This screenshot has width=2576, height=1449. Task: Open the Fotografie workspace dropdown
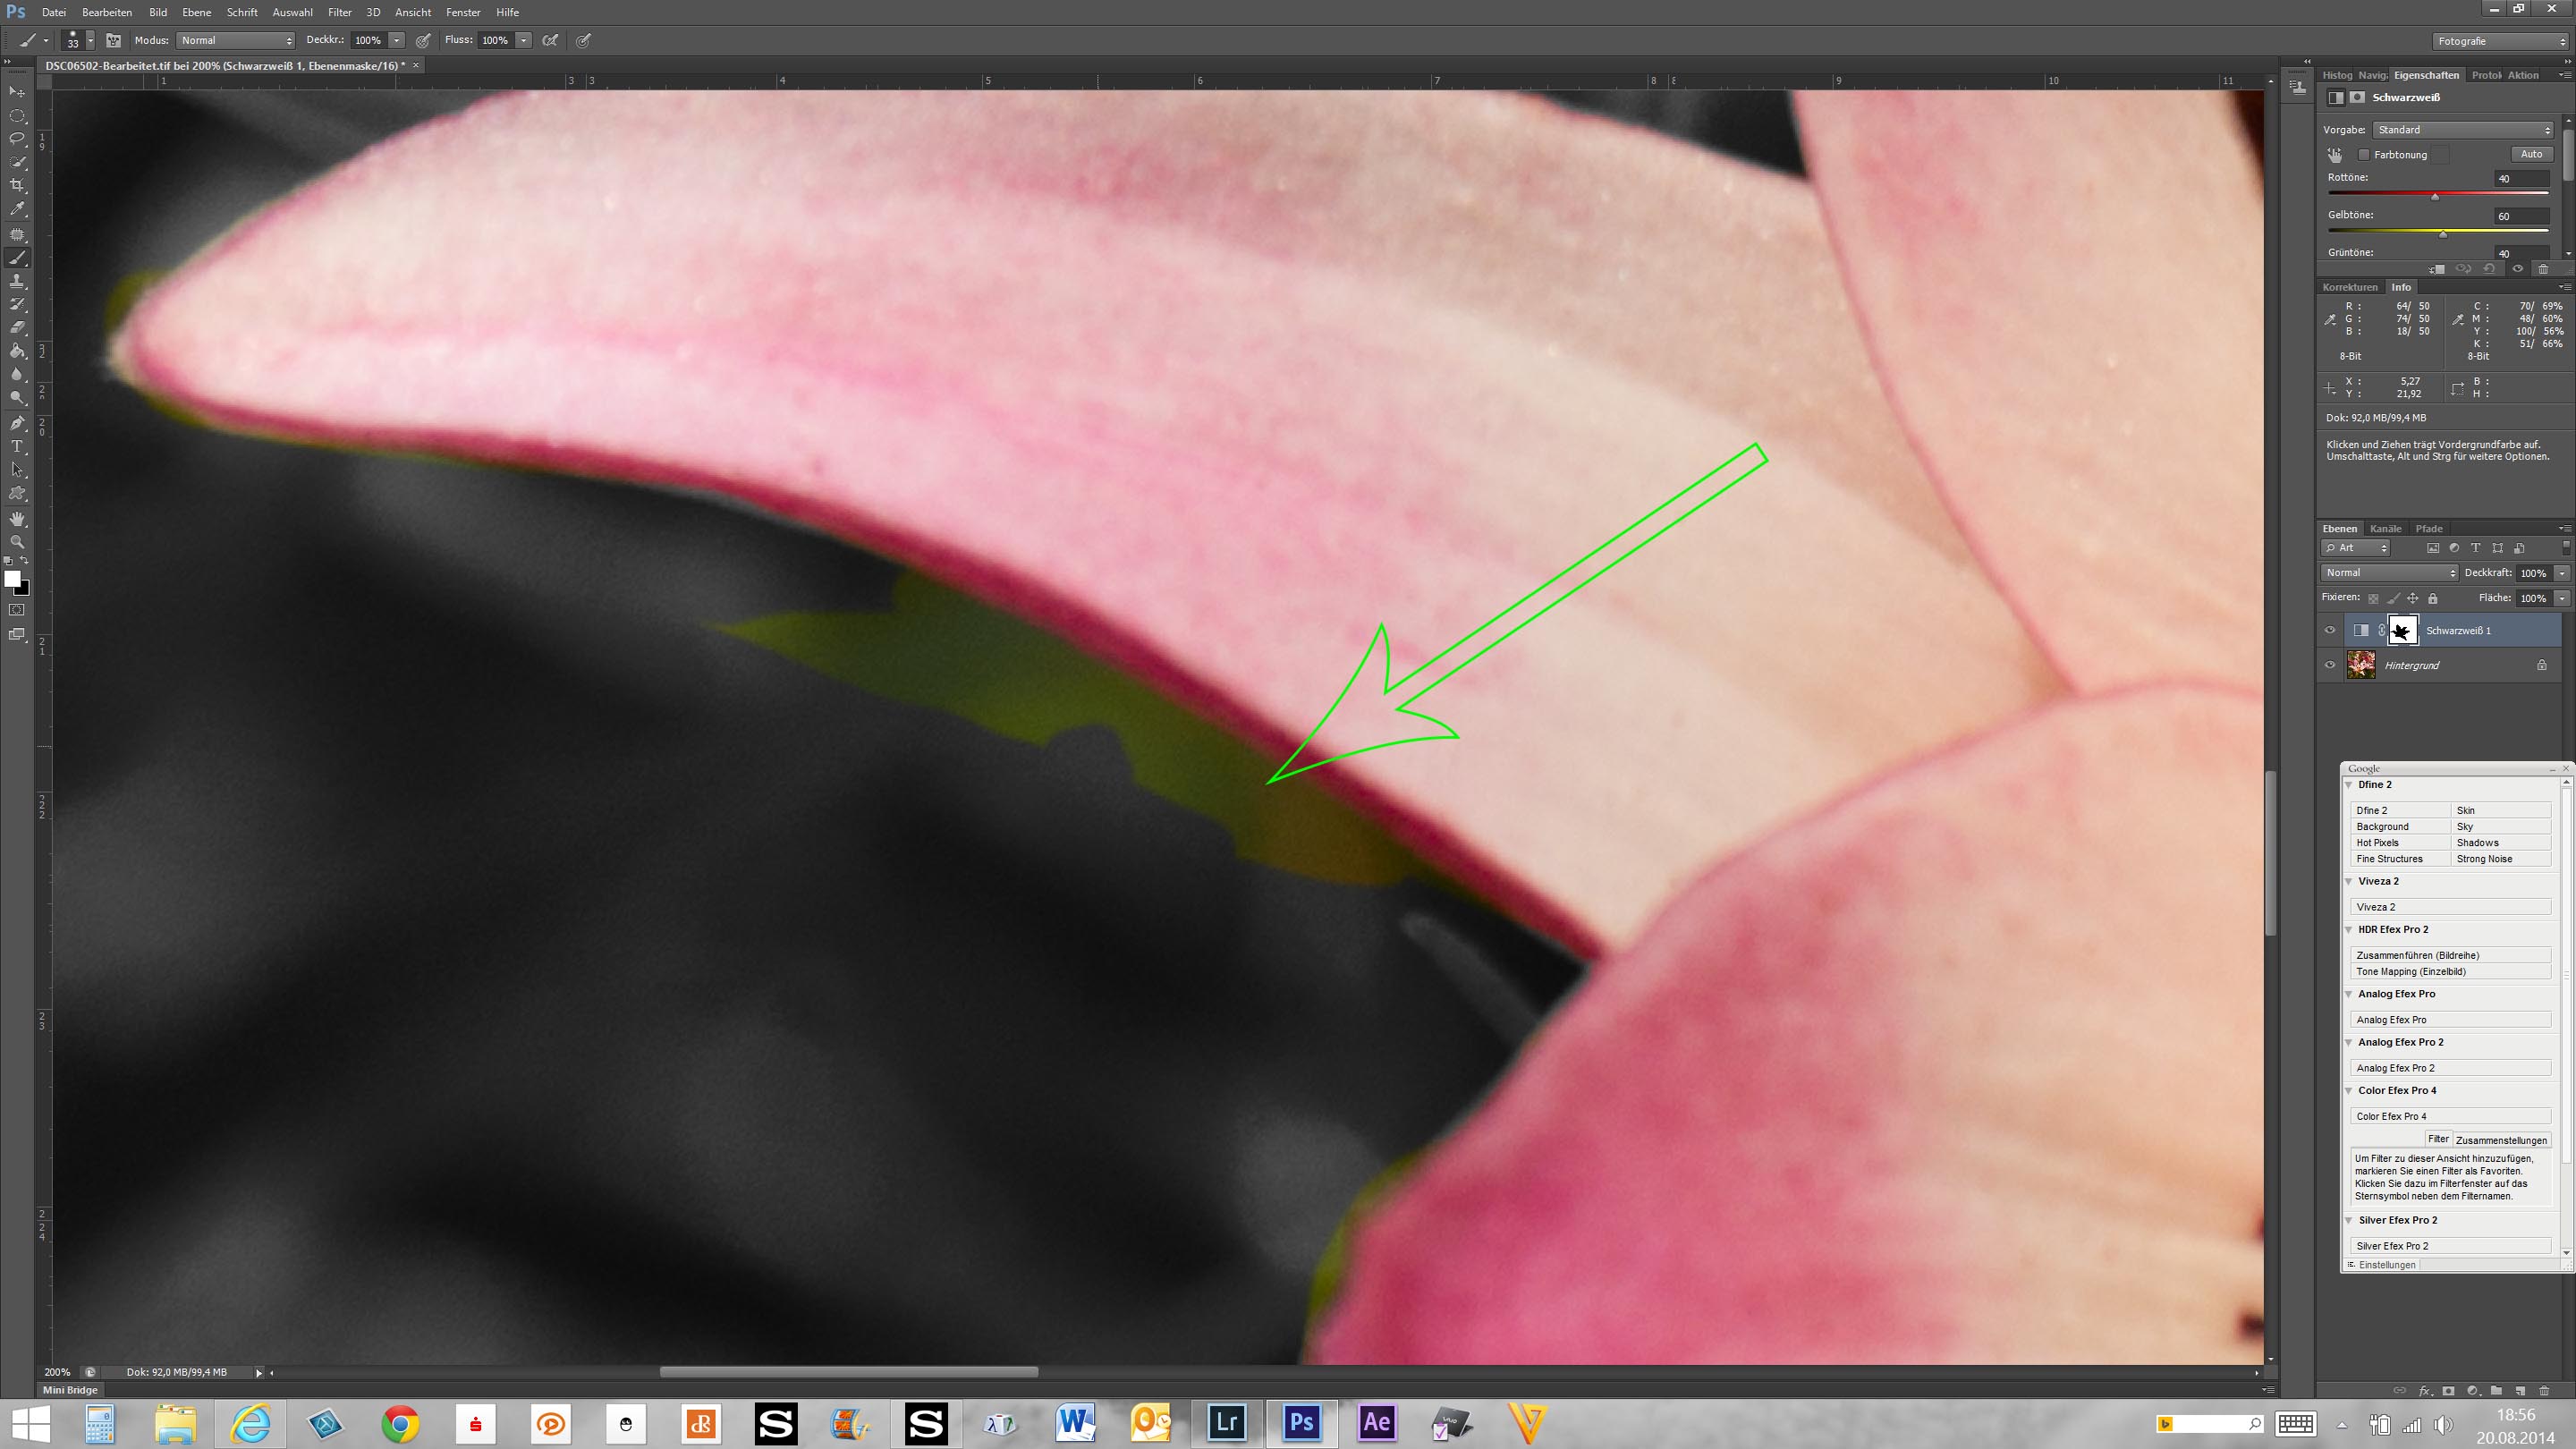(2499, 41)
